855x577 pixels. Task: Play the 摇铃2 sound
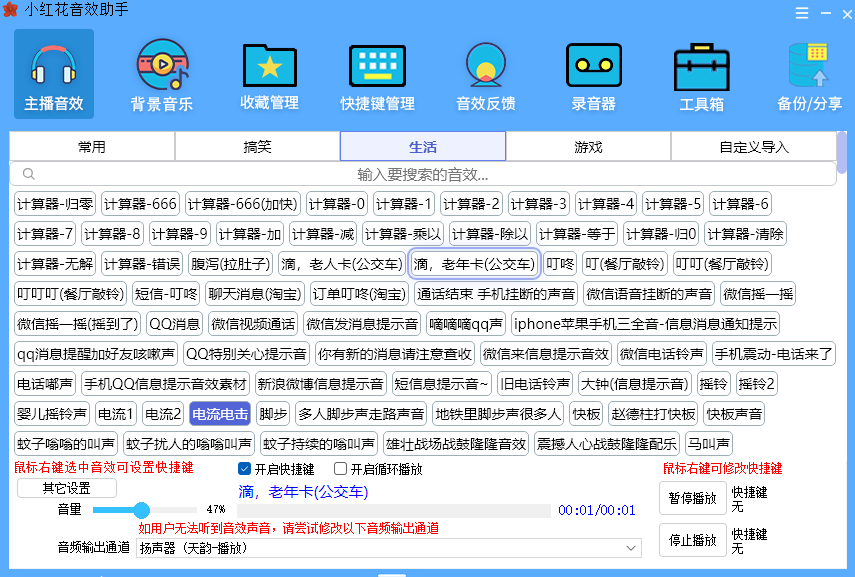pyautogui.click(x=756, y=384)
